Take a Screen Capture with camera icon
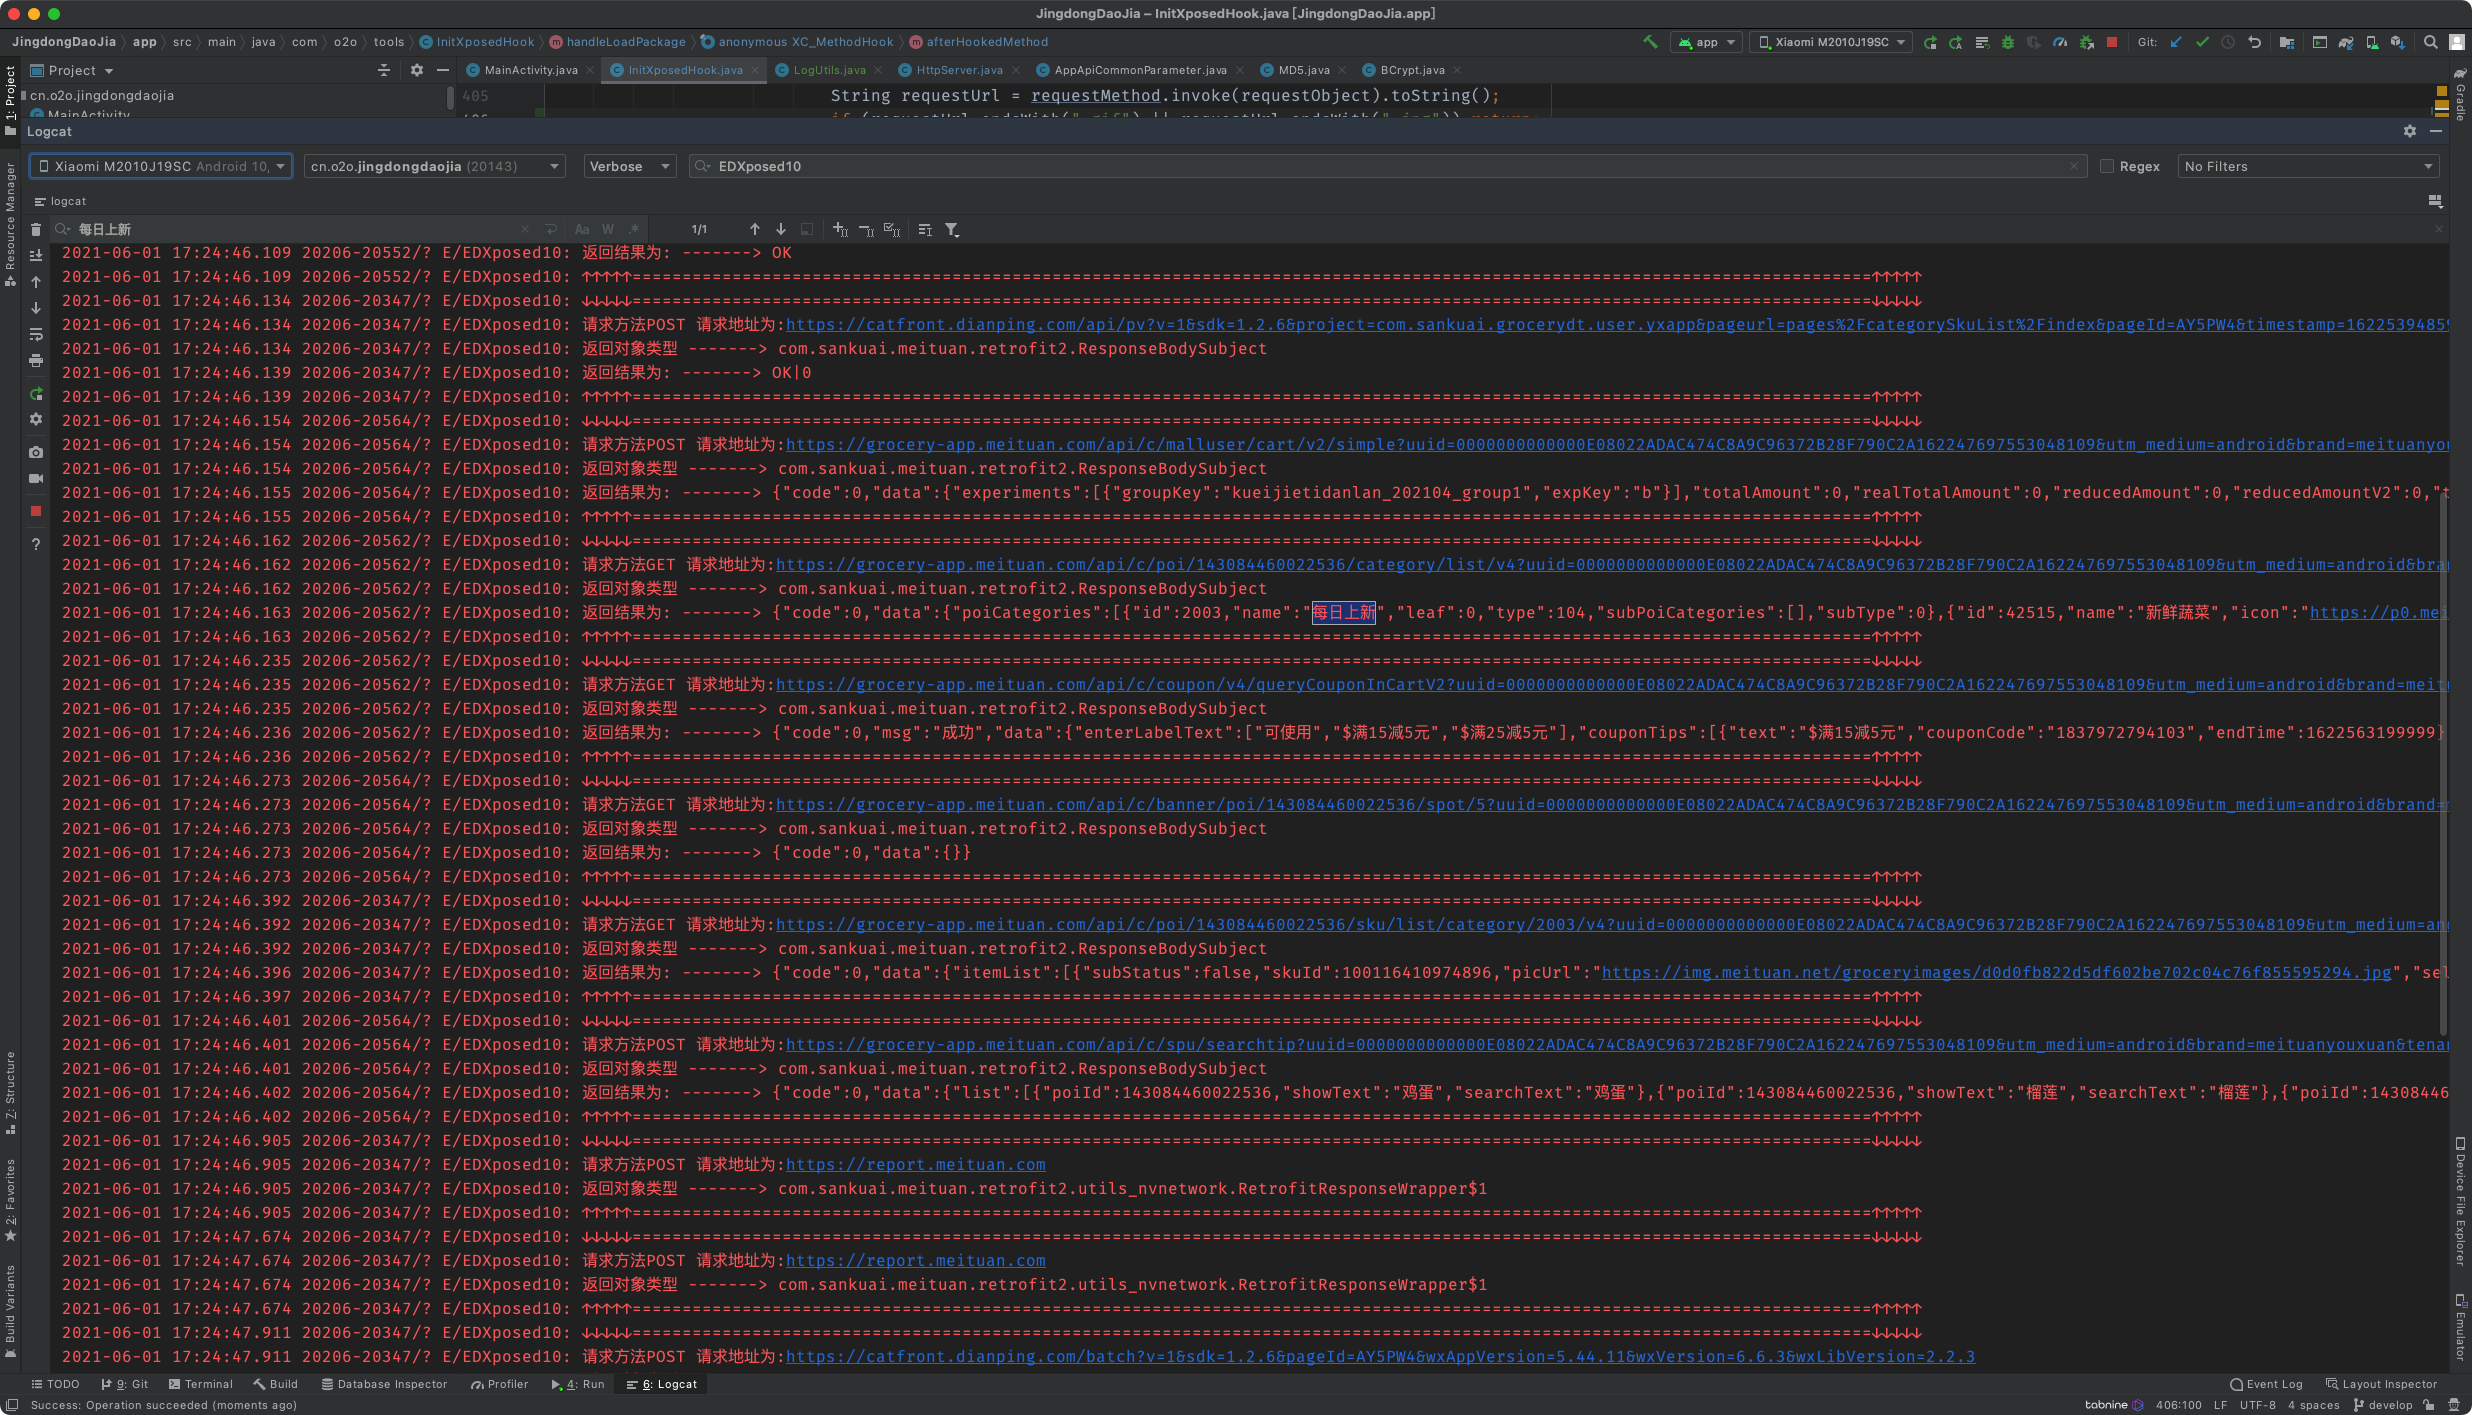This screenshot has height=1415, width=2472. (36, 452)
